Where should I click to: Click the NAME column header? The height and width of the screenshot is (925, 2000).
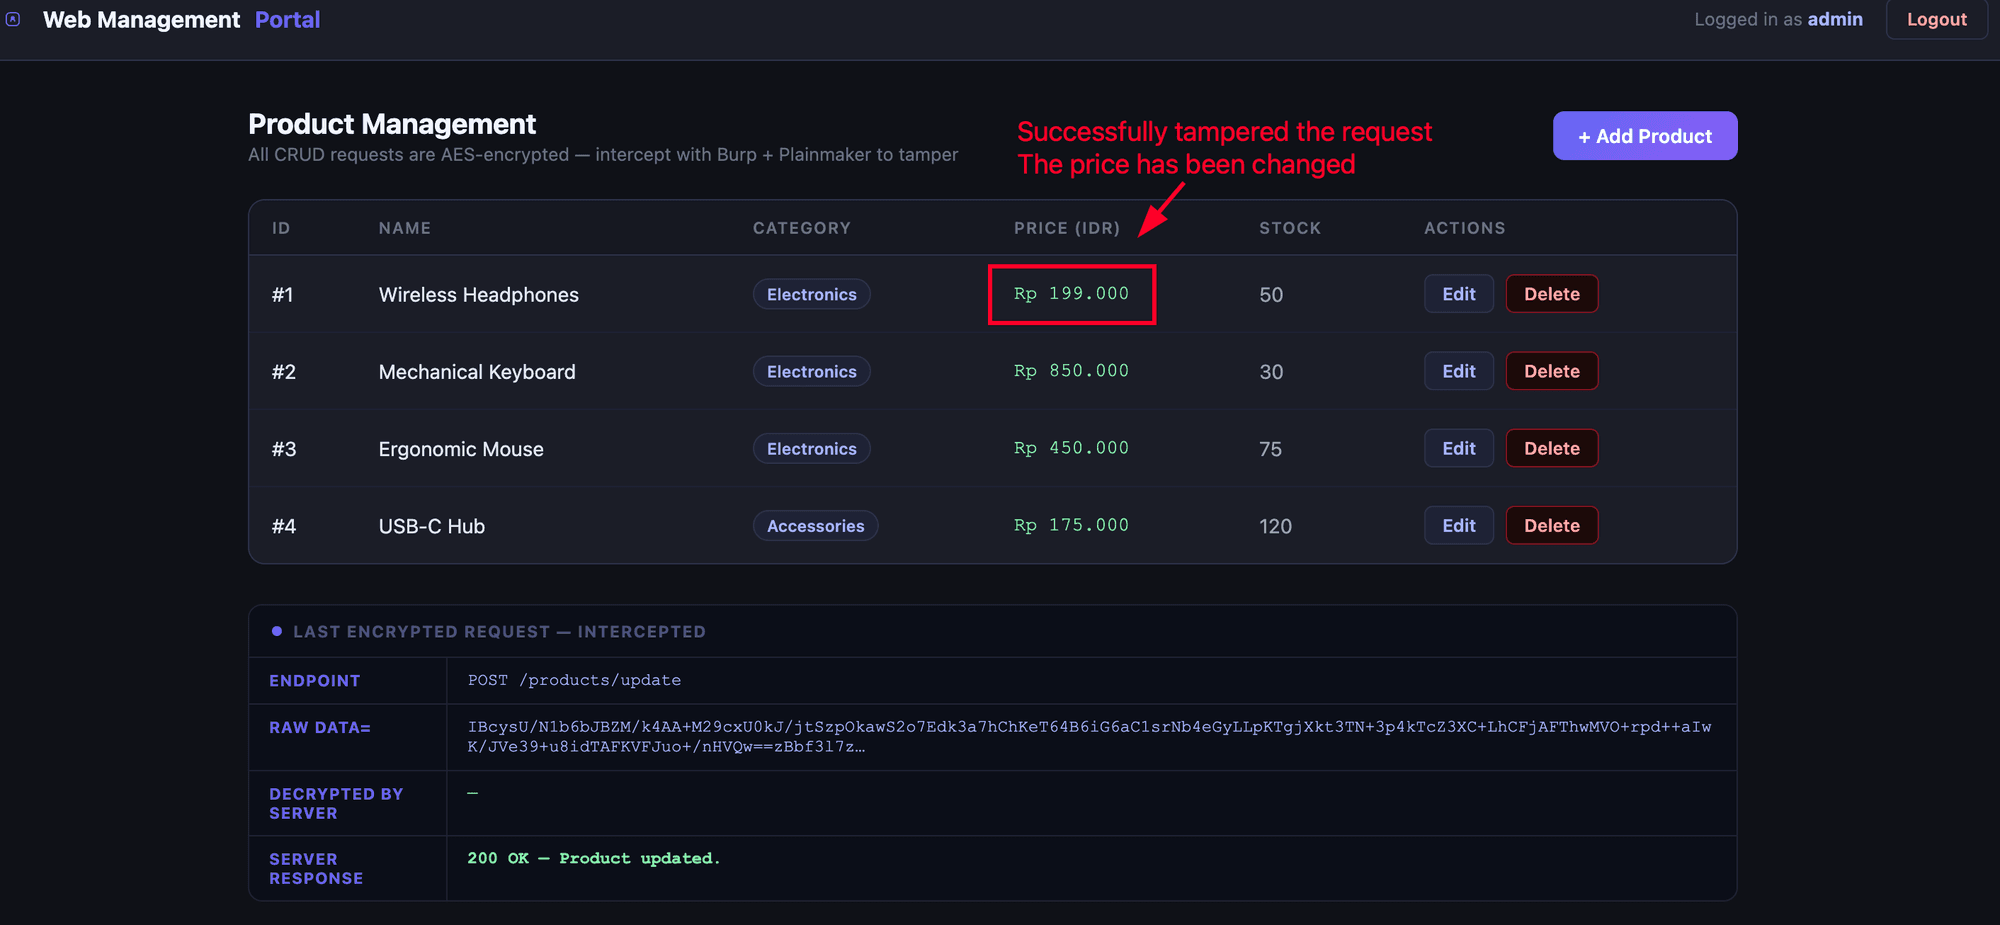tap(404, 228)
